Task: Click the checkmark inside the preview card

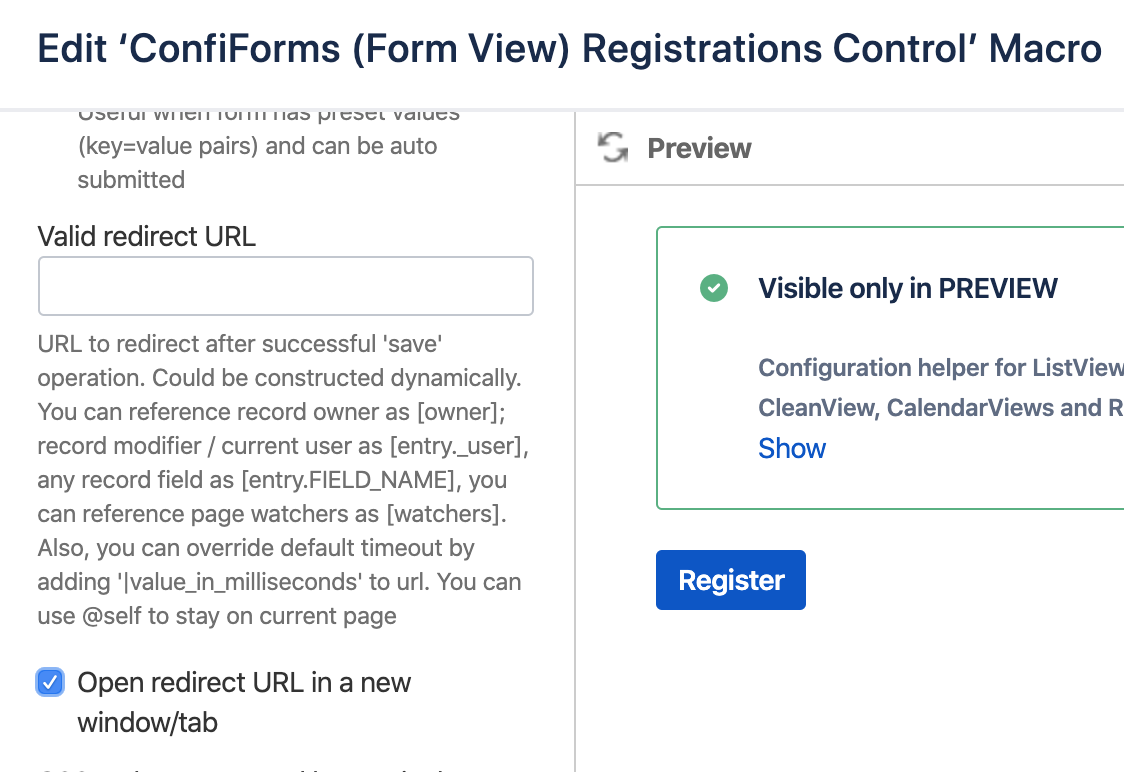Action: click(714, 288)
